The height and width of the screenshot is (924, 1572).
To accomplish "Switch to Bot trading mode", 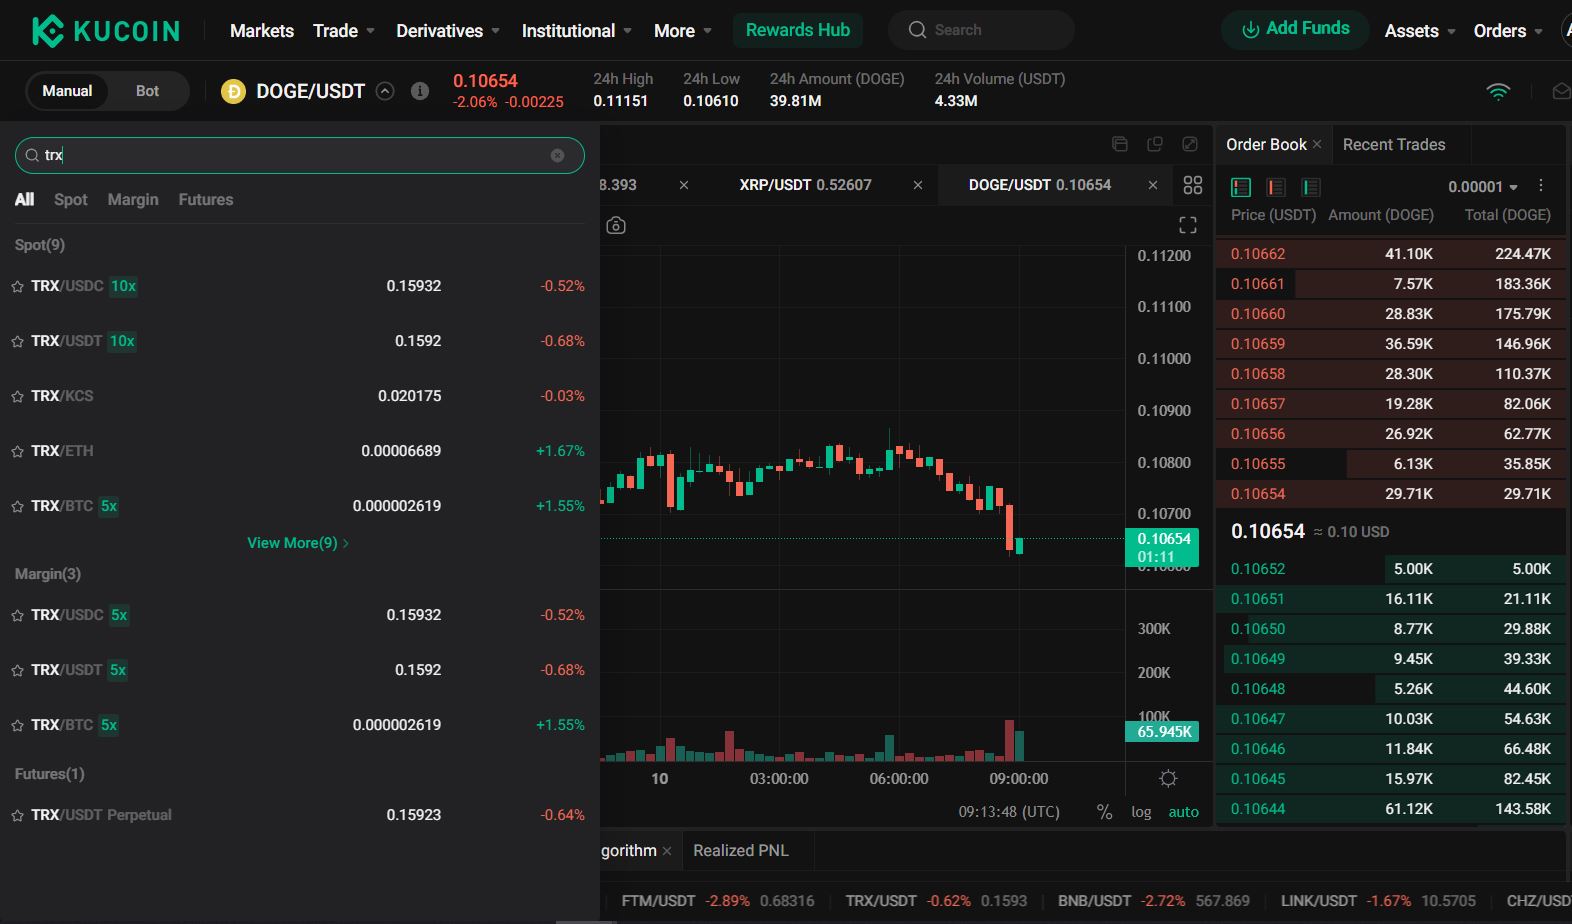I will 148,91.
